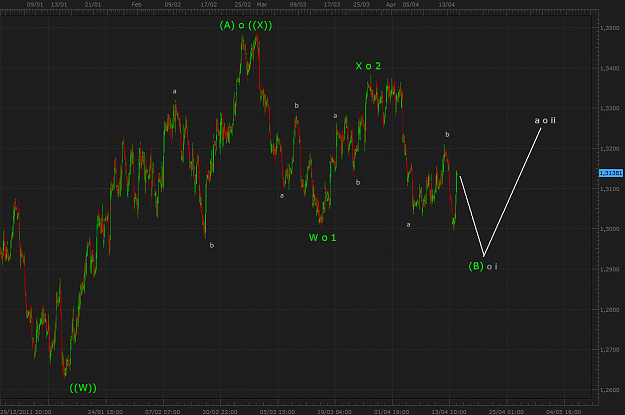Click the blue current price tag 1,31381
This screenshot has height=415, width=625.
tap(611, 173)
